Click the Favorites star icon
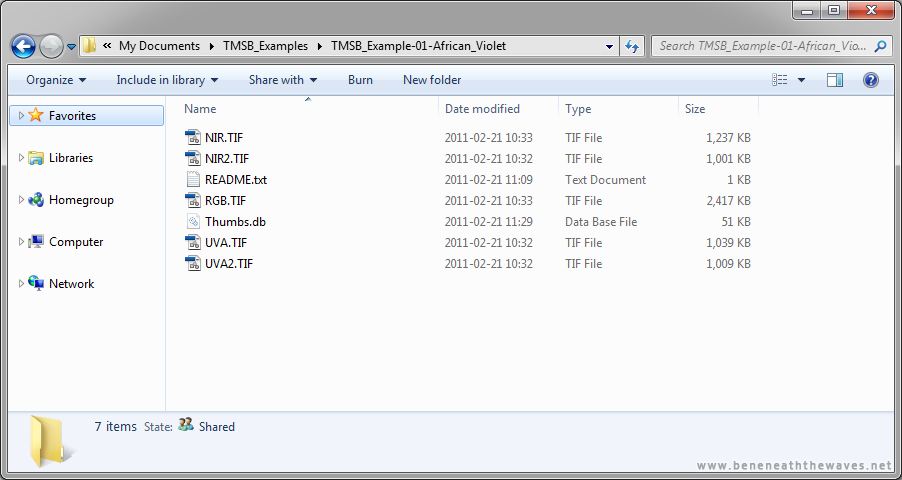Image resolution: width=902 pixels, height=480 pixels. [x=36, y=115]
